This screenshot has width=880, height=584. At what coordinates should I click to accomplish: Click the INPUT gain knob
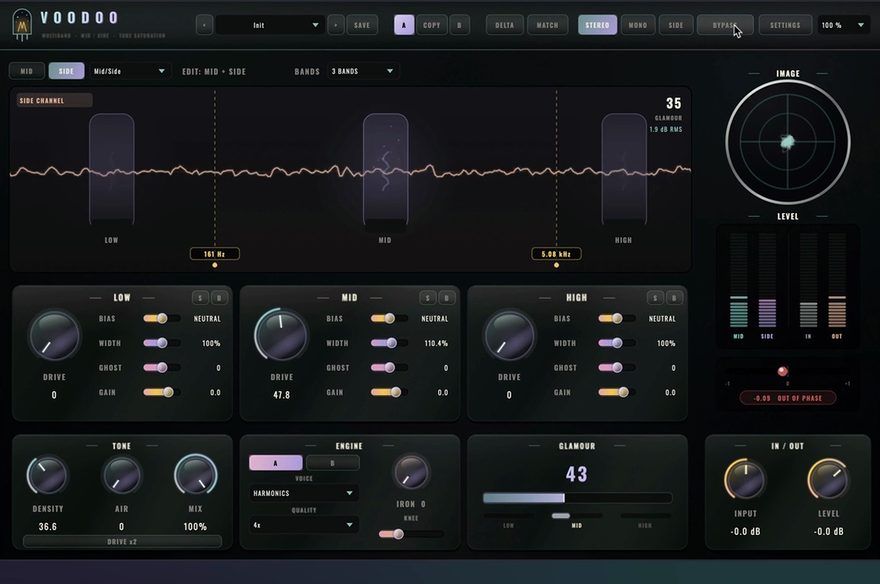point(745,479)
